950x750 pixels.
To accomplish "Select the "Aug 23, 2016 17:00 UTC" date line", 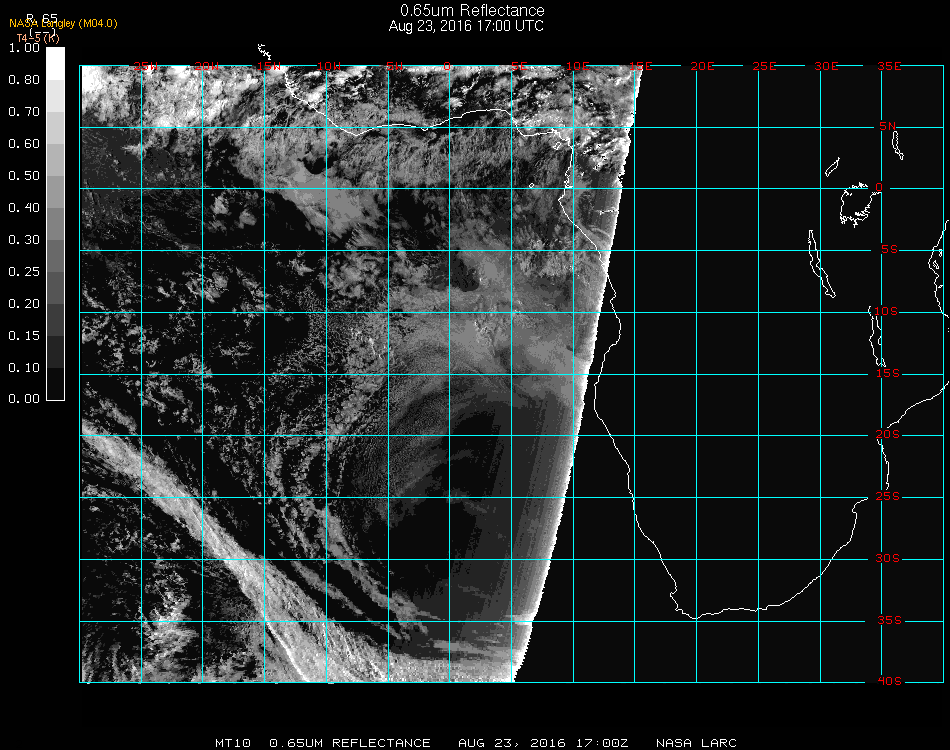I will [466, 26].
